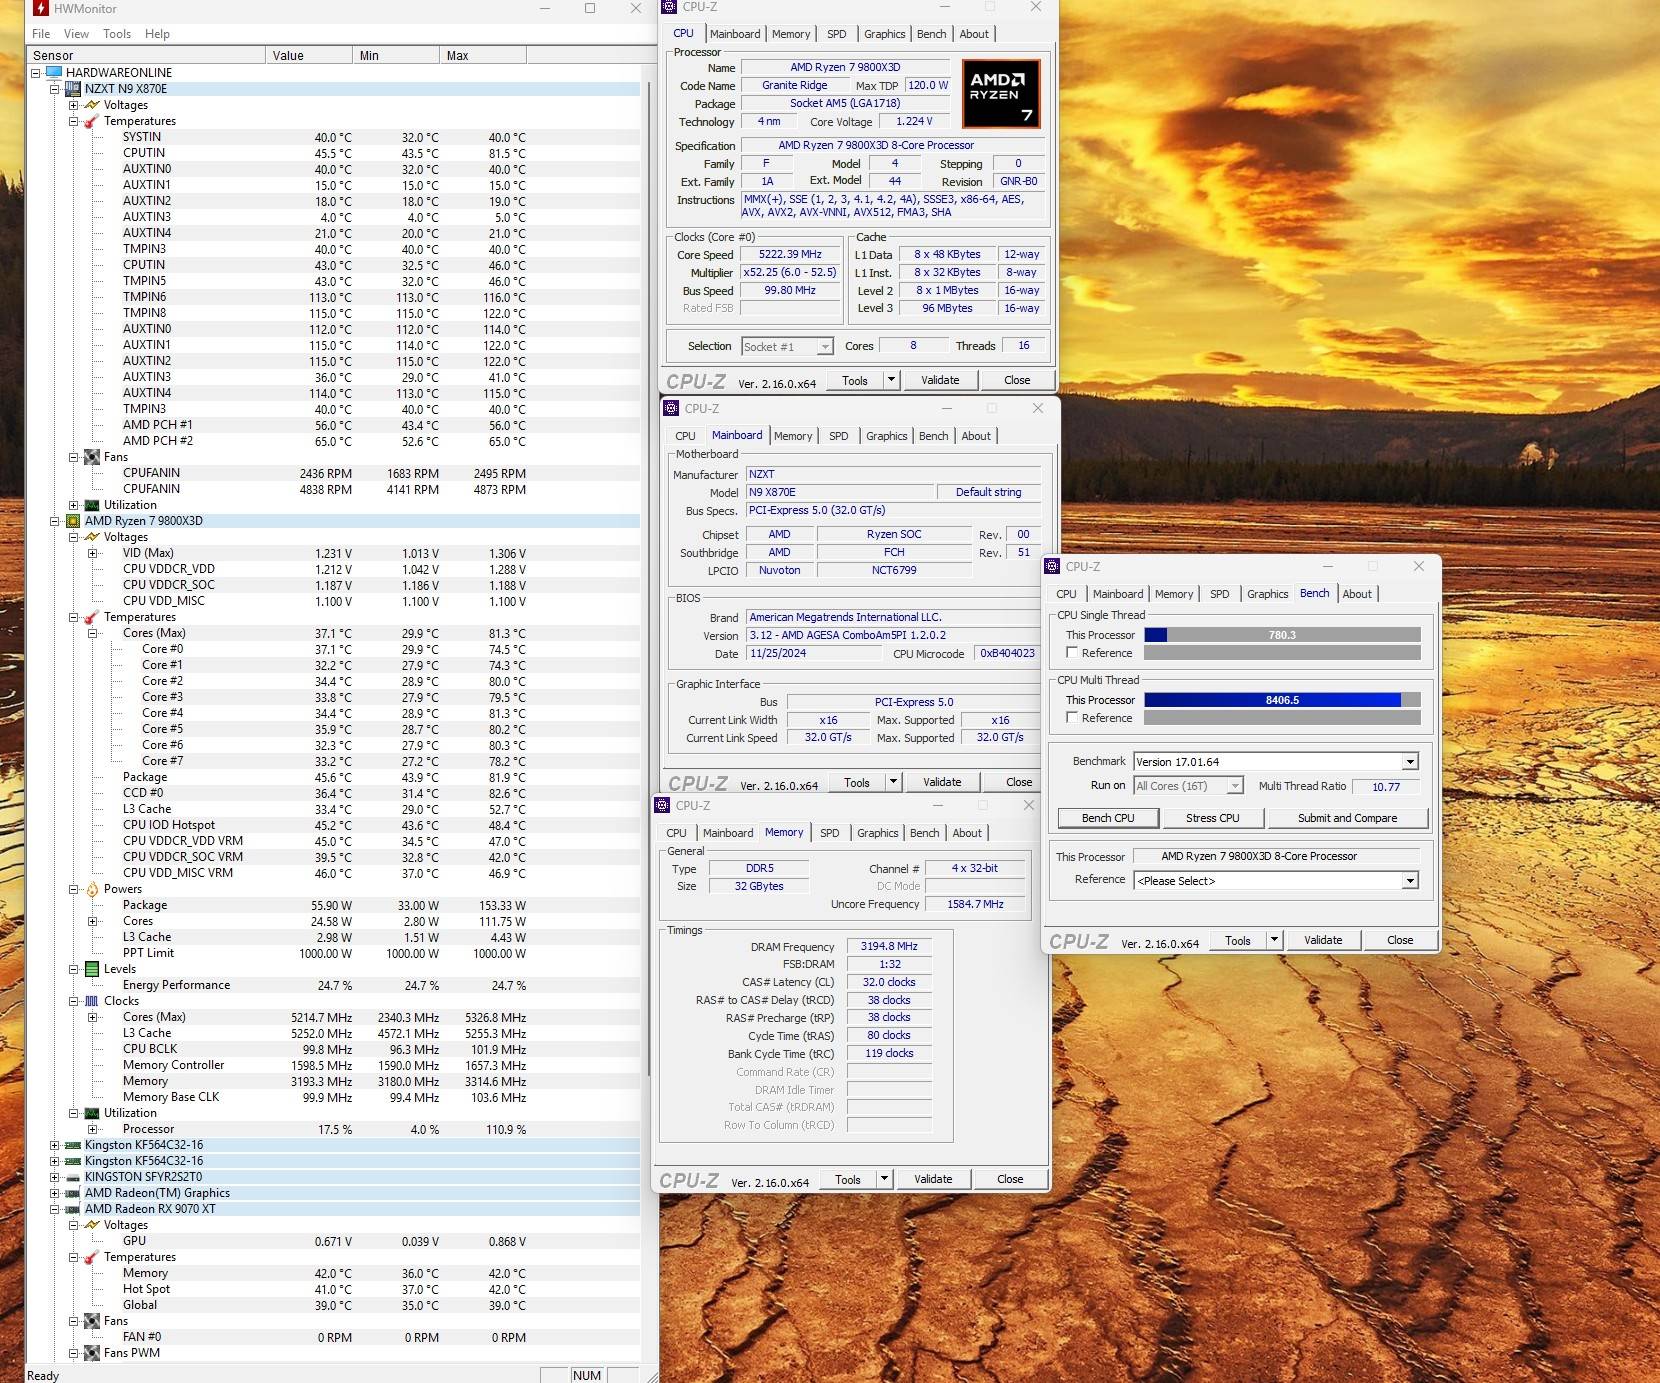This screenshot has height=1383, width=1660.
Task: Expand the Kingston KF564C32-16 first tree node
Action: tap(54, 1145)
